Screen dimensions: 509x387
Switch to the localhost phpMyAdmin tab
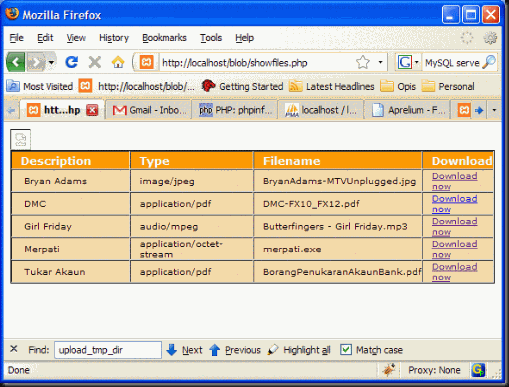point(321,110)
